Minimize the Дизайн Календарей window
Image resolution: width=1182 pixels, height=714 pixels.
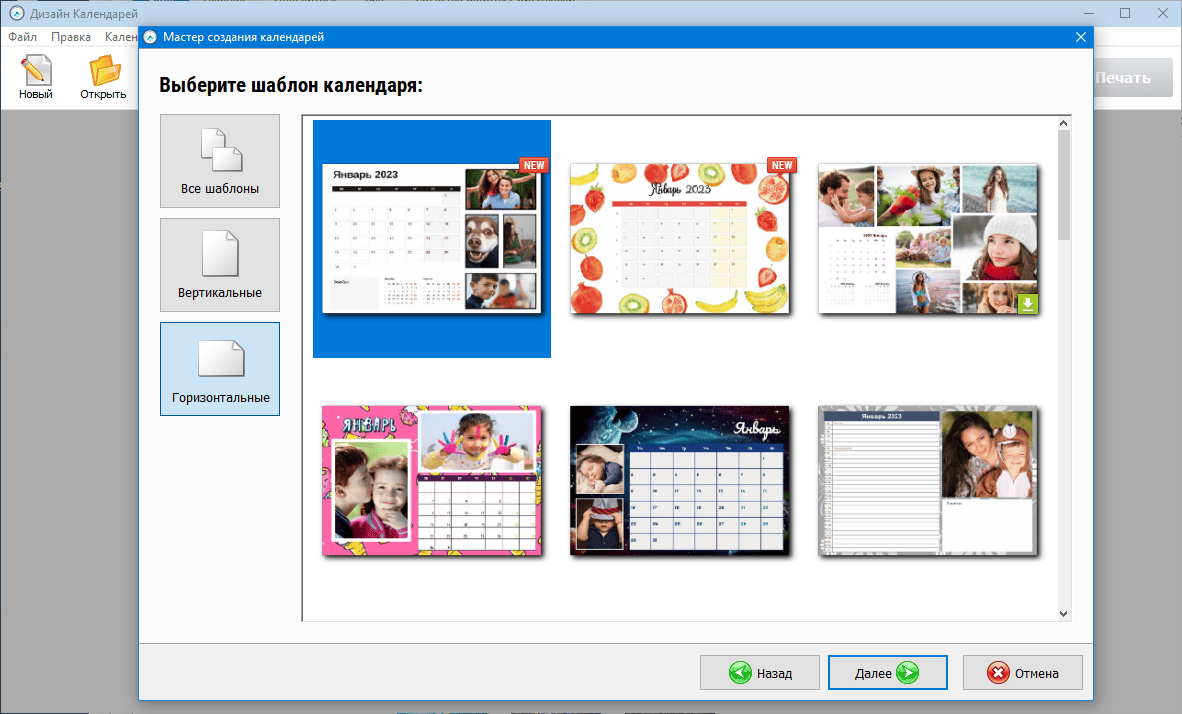point(1089,13)
